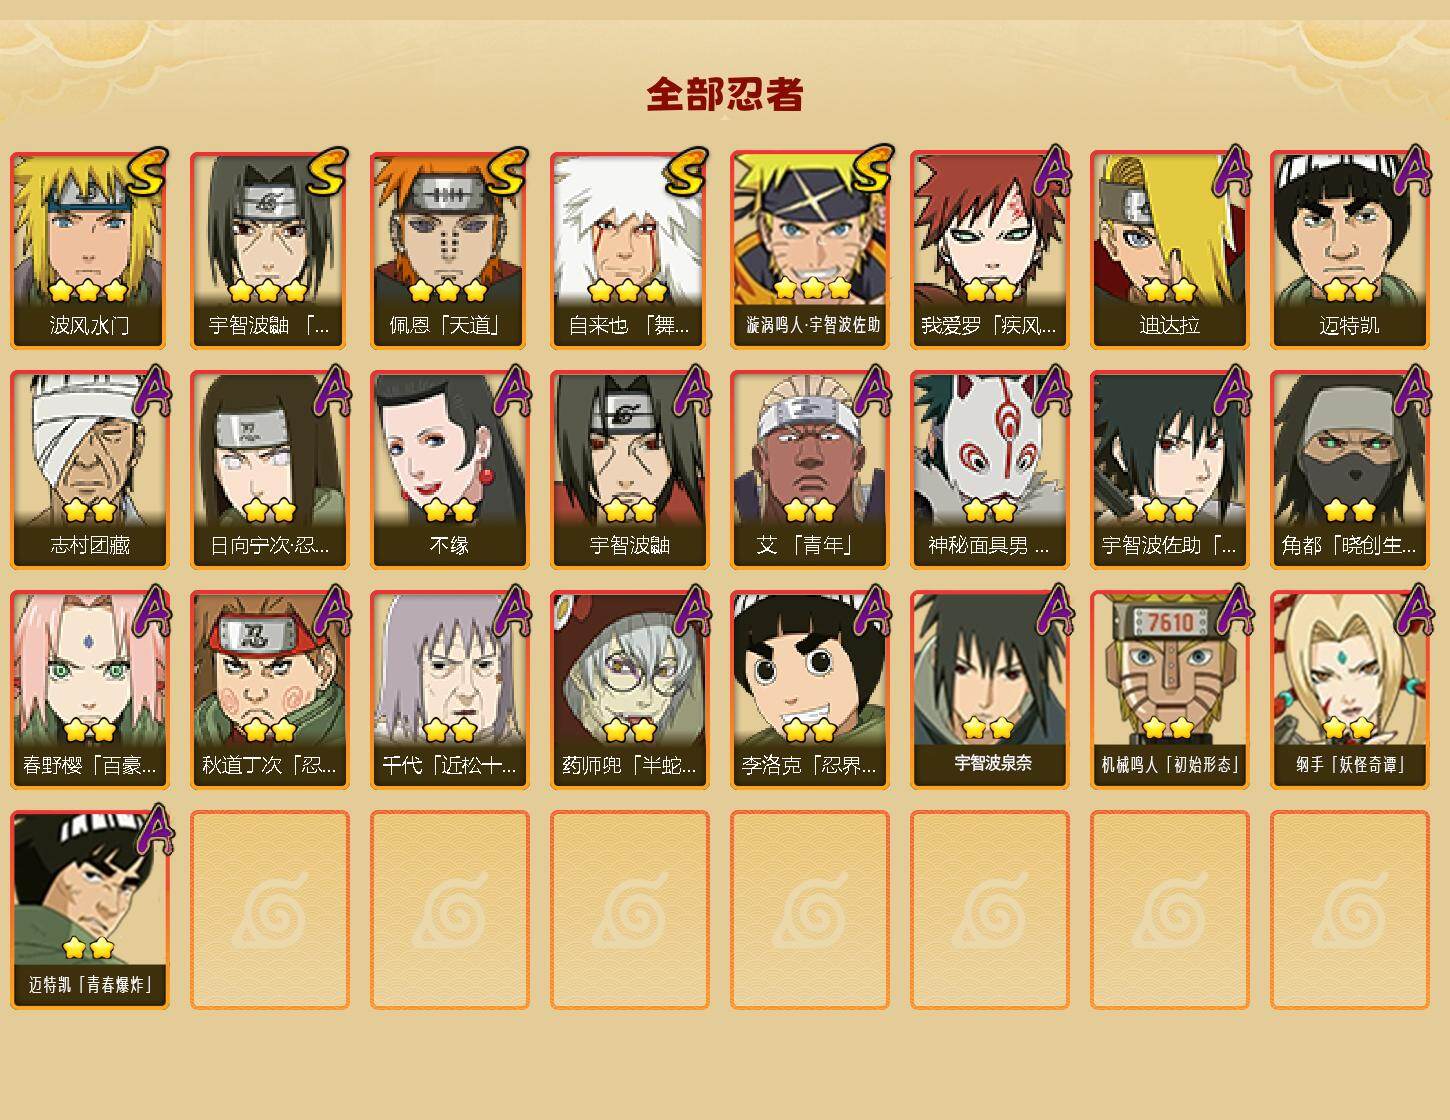Pick the 迈特凯「青春爆炸」 card
This screenshot has height=1120, width=1450.
(90, 910)
